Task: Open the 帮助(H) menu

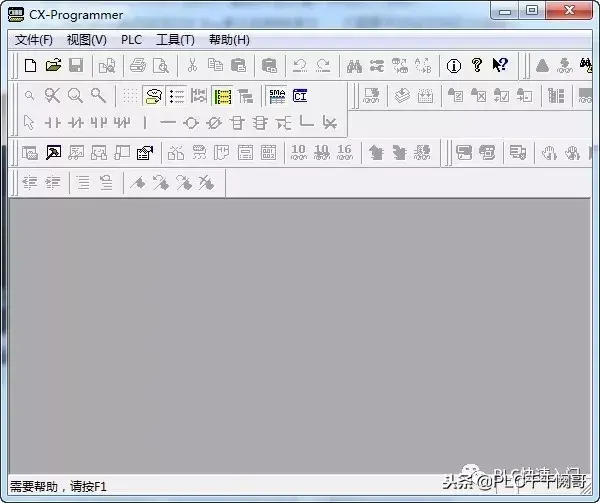Action: (x=229, y=40)
